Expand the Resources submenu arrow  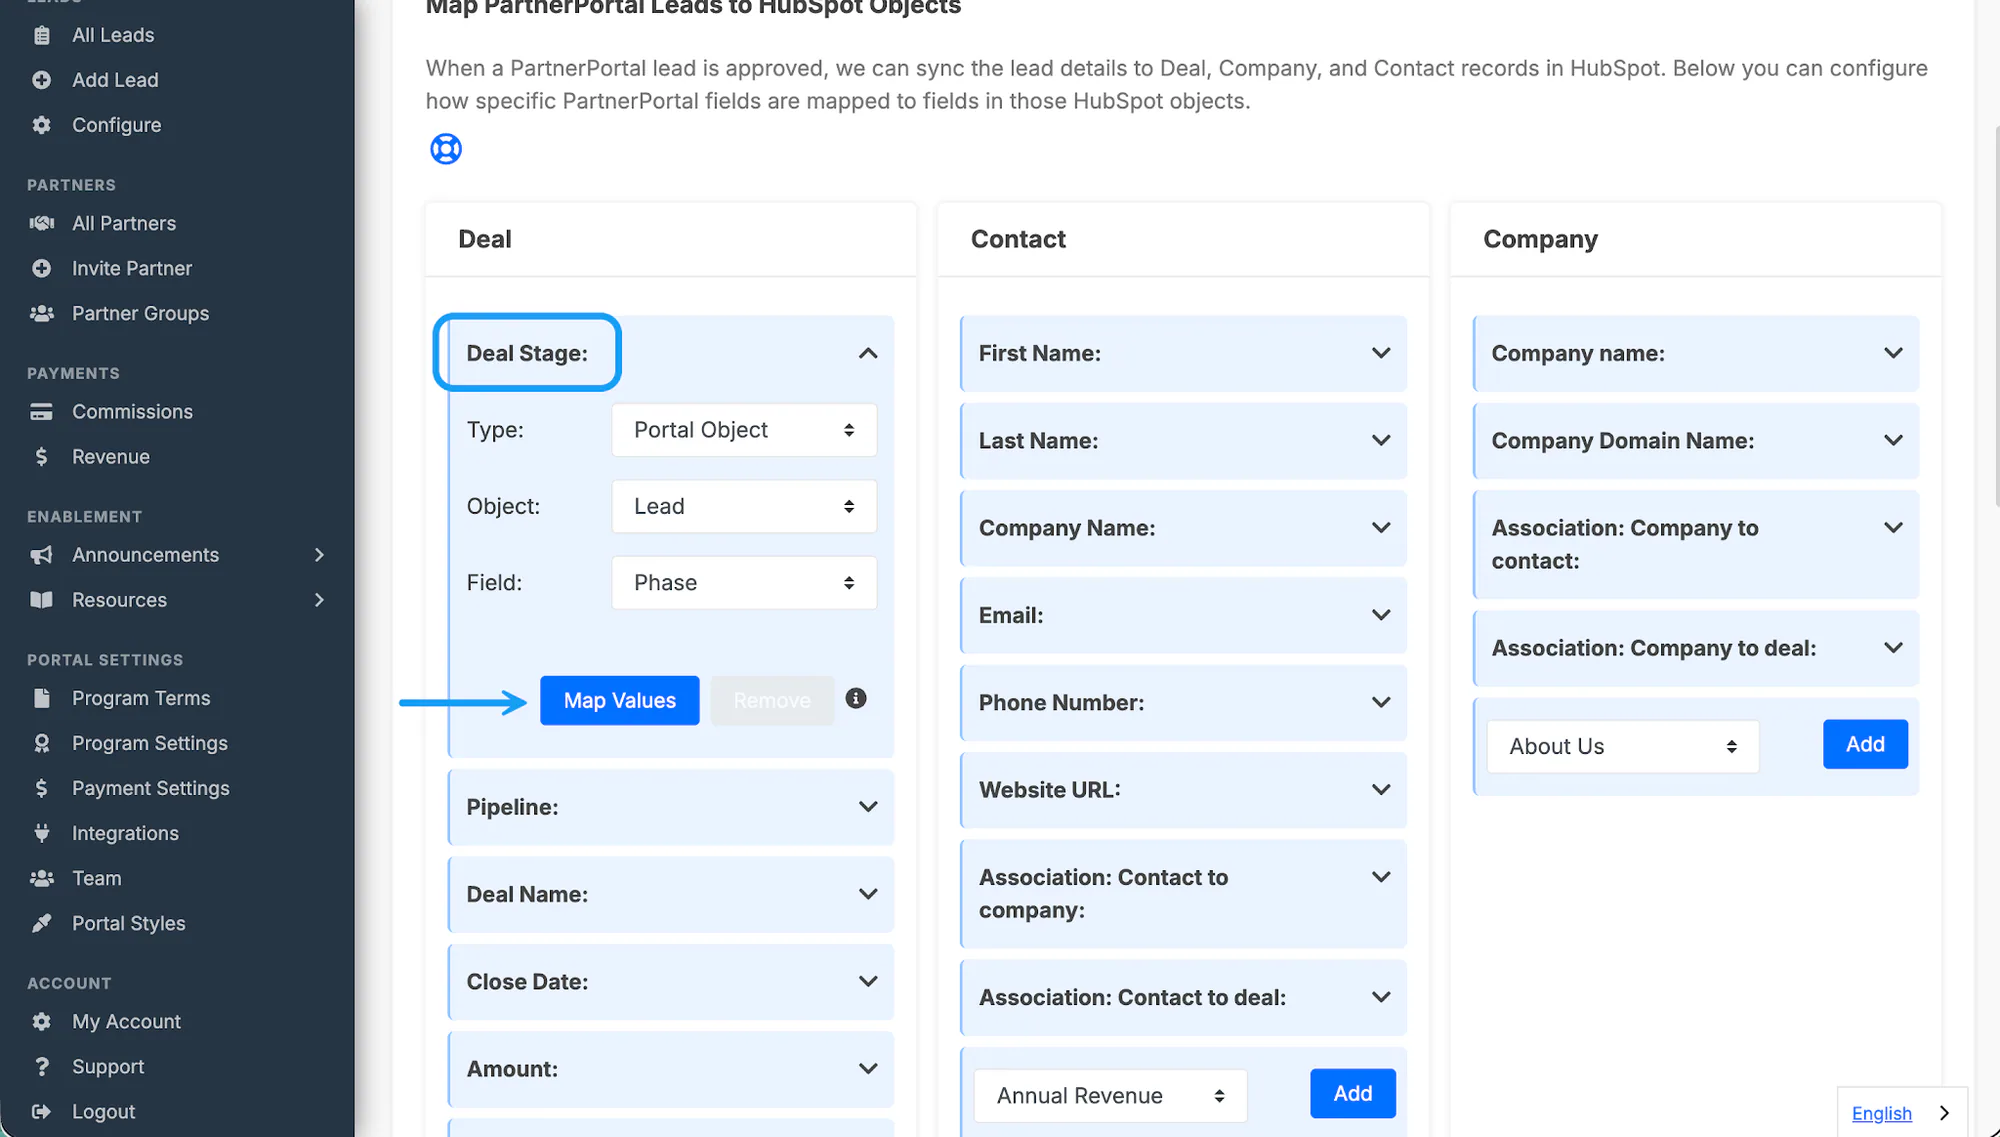coord(319,600)
